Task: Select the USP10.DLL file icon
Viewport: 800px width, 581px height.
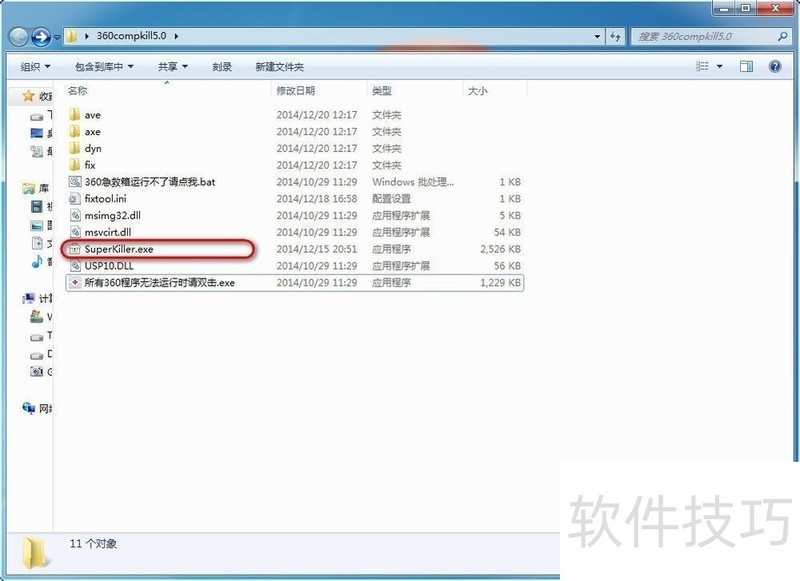Action: click(x=75, y=266)
